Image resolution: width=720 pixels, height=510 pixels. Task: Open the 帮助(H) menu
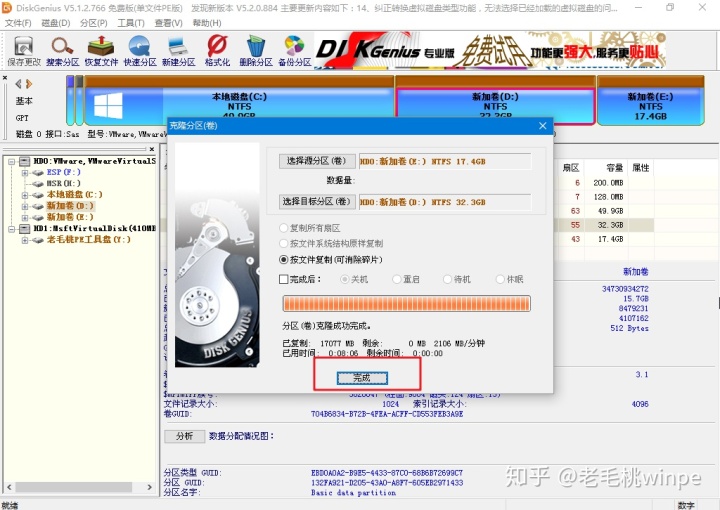click(207, 23)
